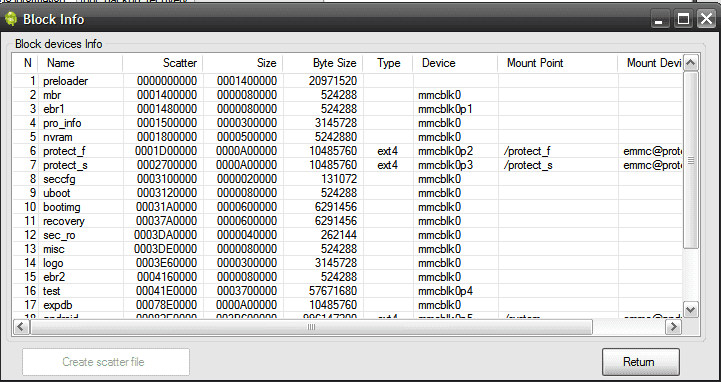This screenshot has height=382, width=721.
Task: Click ext4 type in protect_s row
Action: (x=388, y=165)
